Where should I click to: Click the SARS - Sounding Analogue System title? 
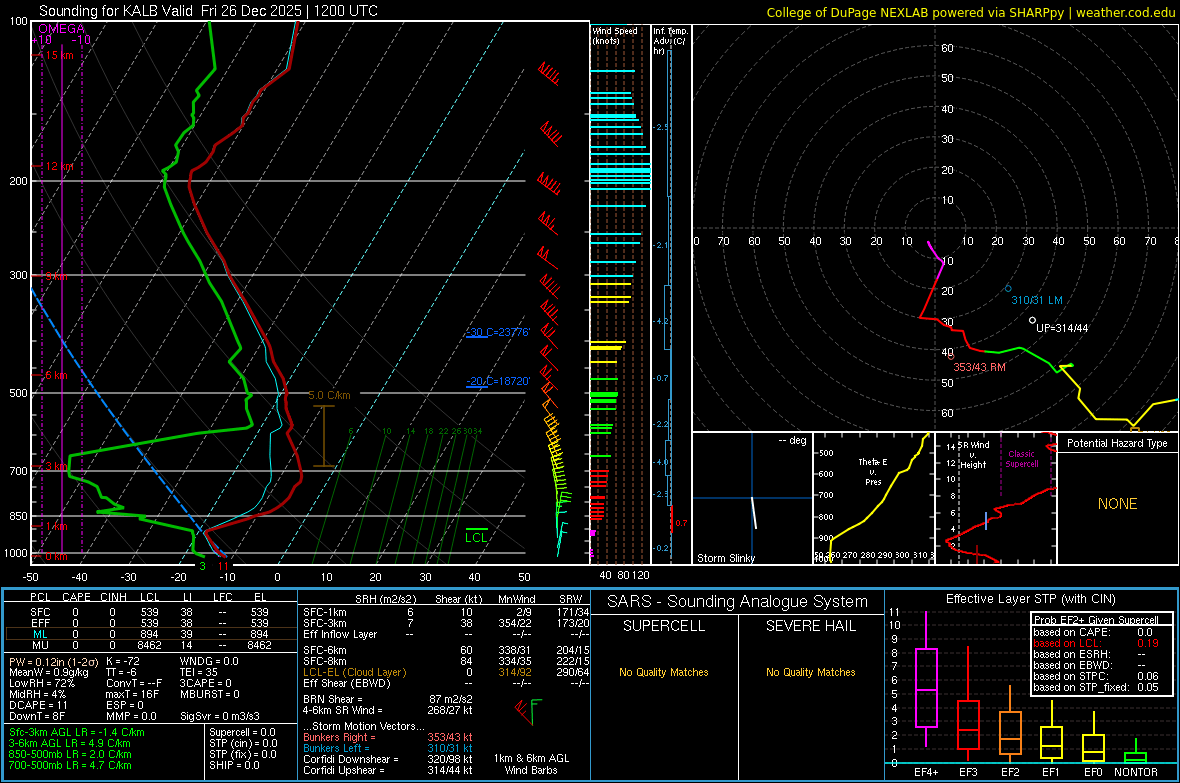[x=737, y=601]
